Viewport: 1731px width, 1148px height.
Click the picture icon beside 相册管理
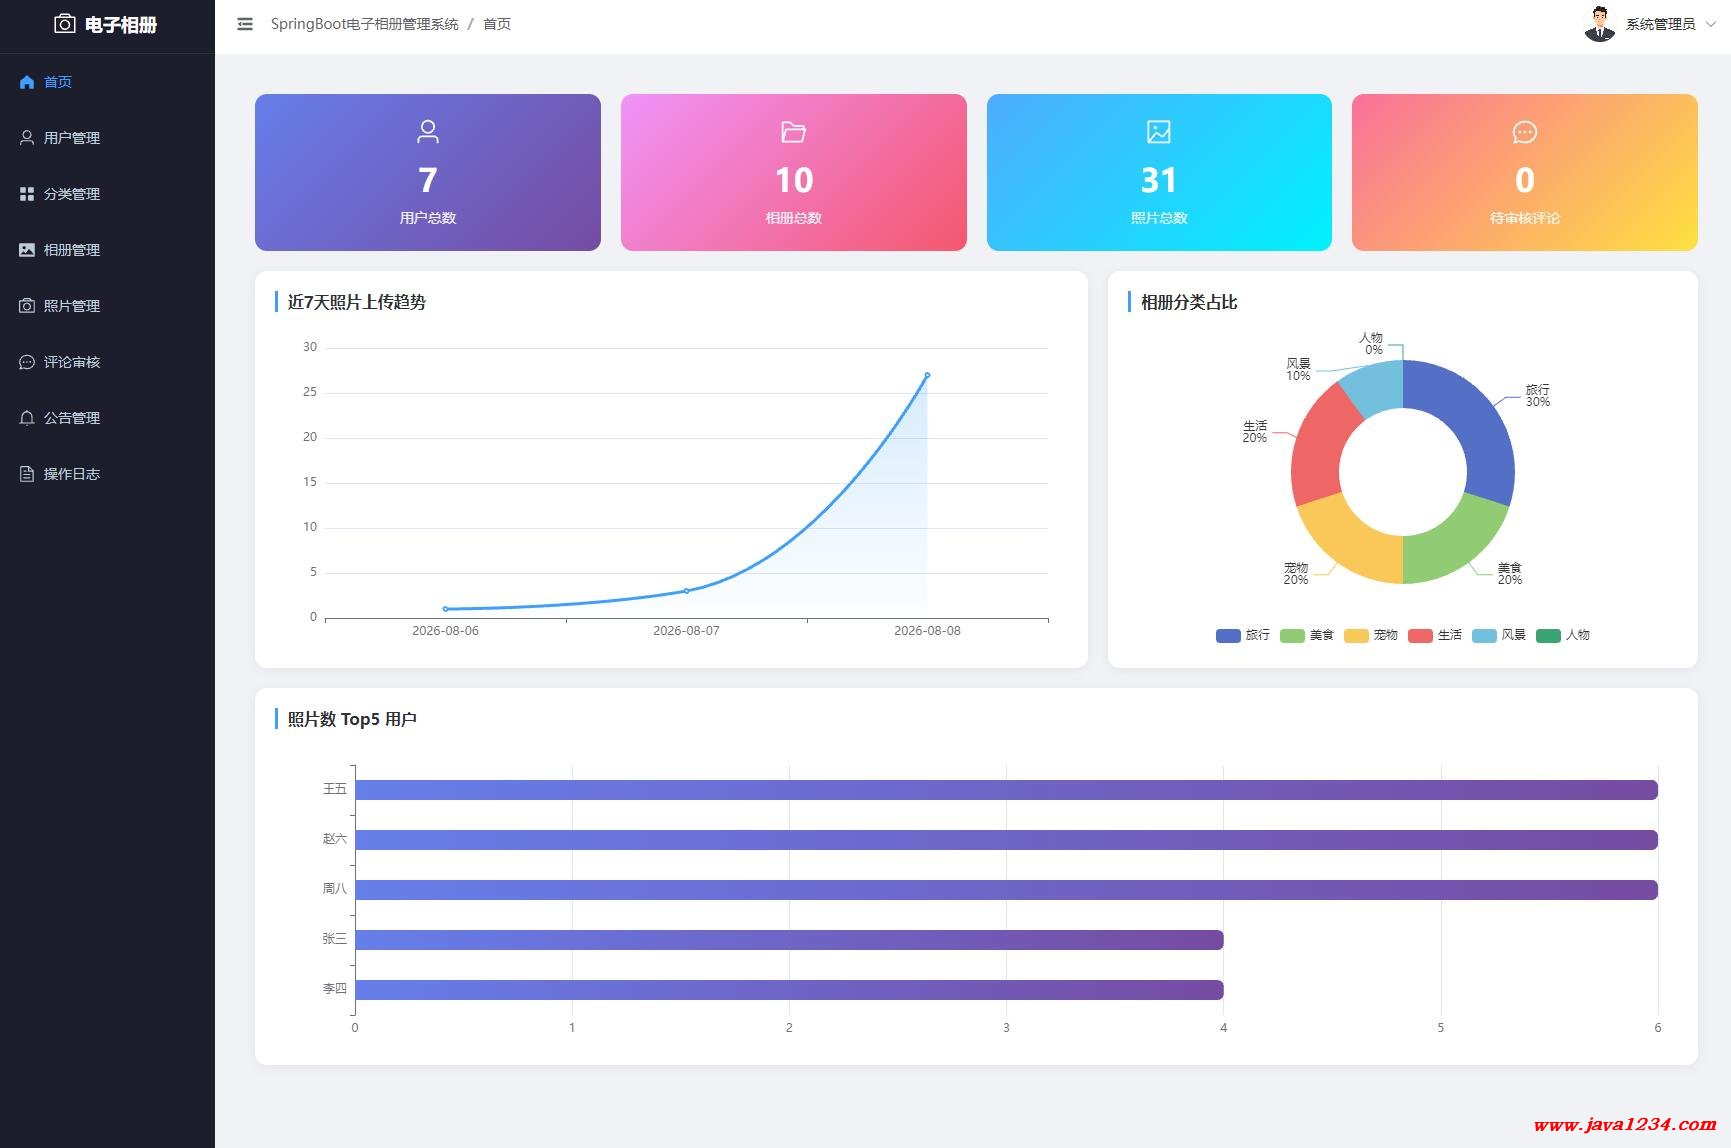coord(27,250)
